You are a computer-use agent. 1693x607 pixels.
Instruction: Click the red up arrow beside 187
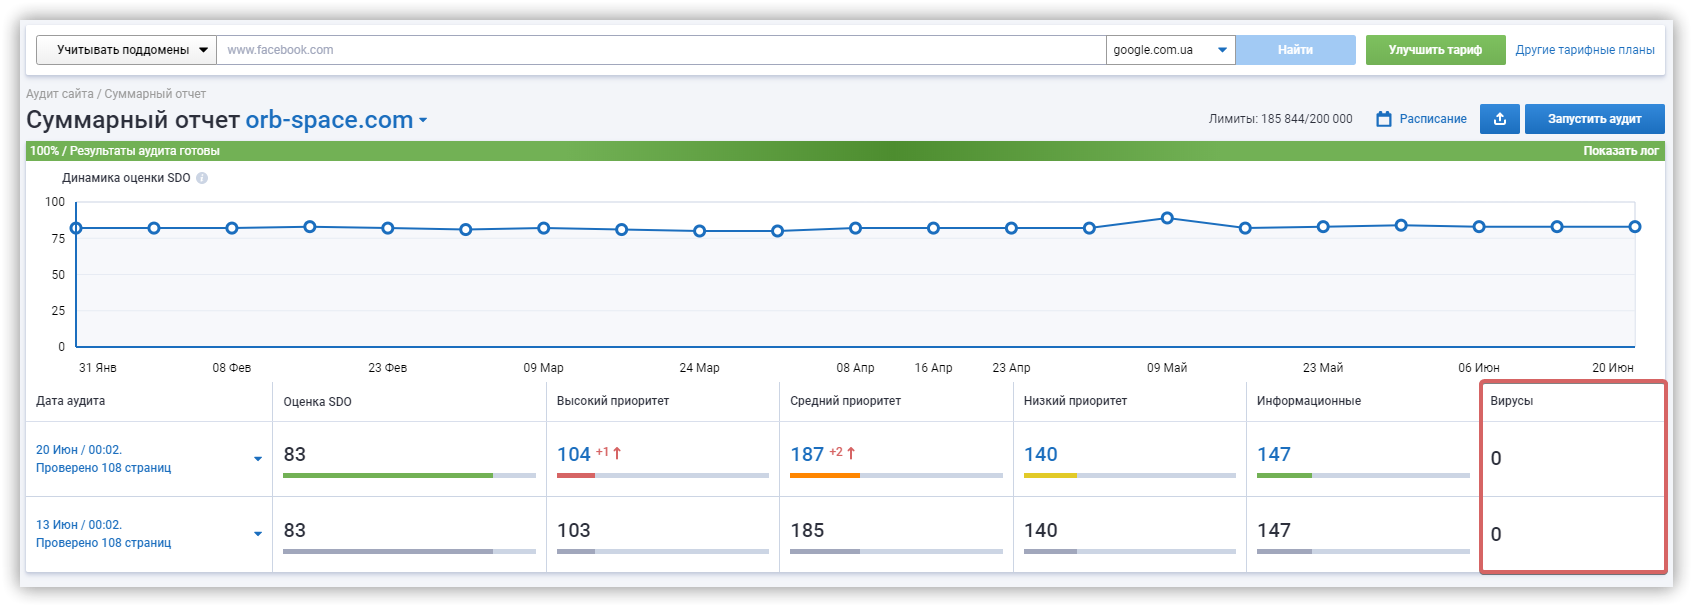pyautogui.click(x=851, y=453)
